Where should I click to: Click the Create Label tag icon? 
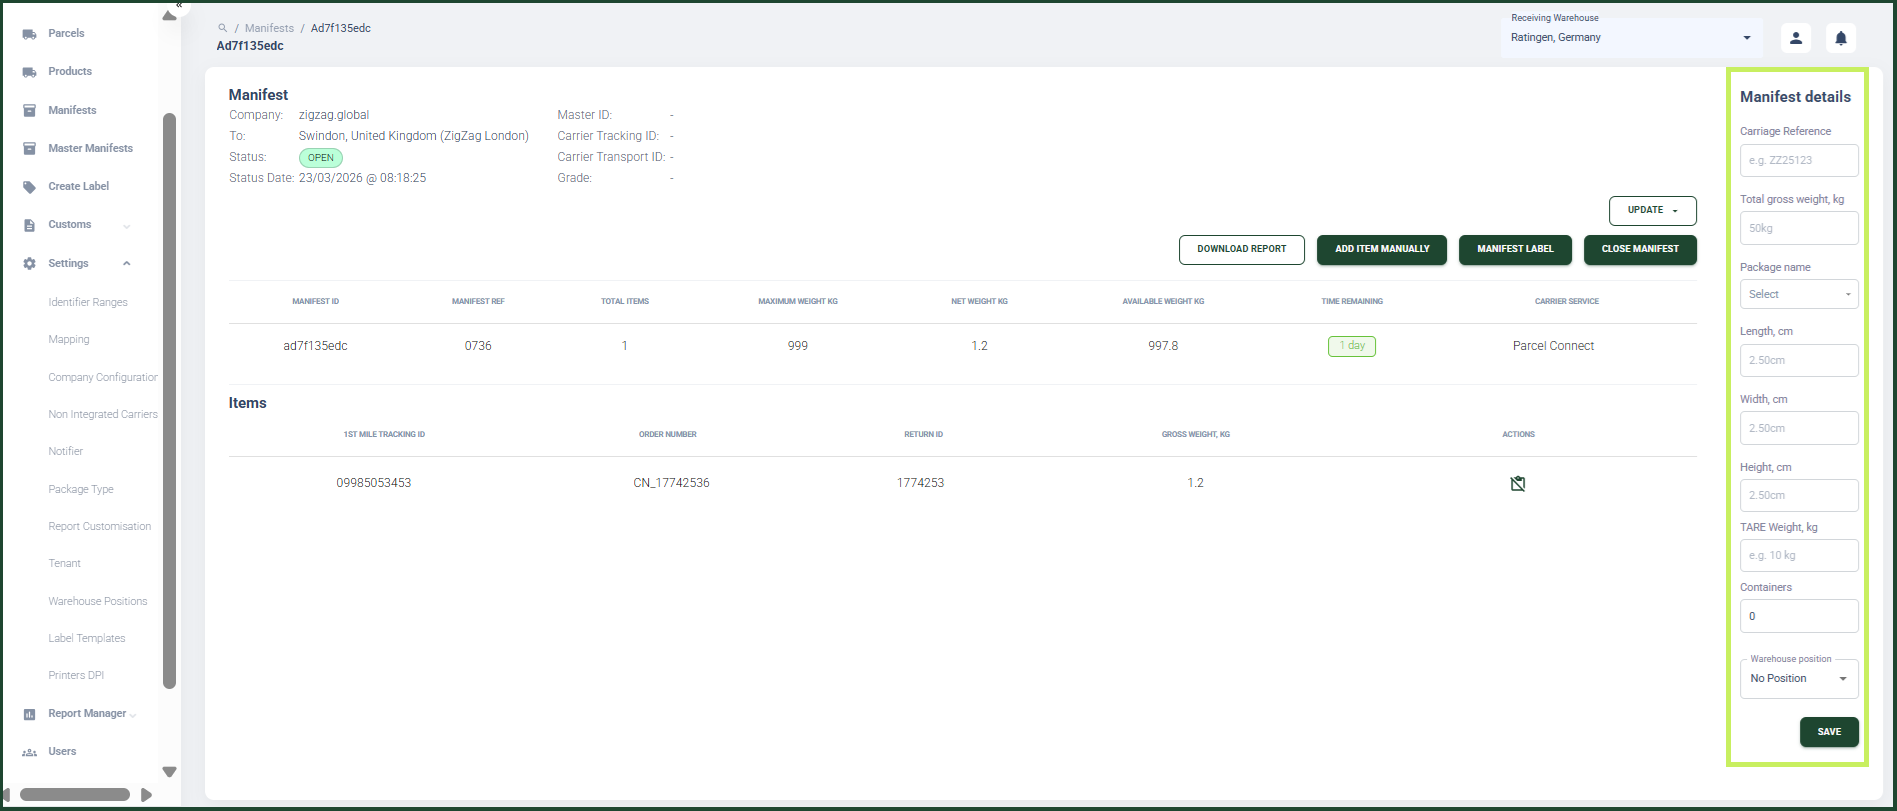click(29, 187)
